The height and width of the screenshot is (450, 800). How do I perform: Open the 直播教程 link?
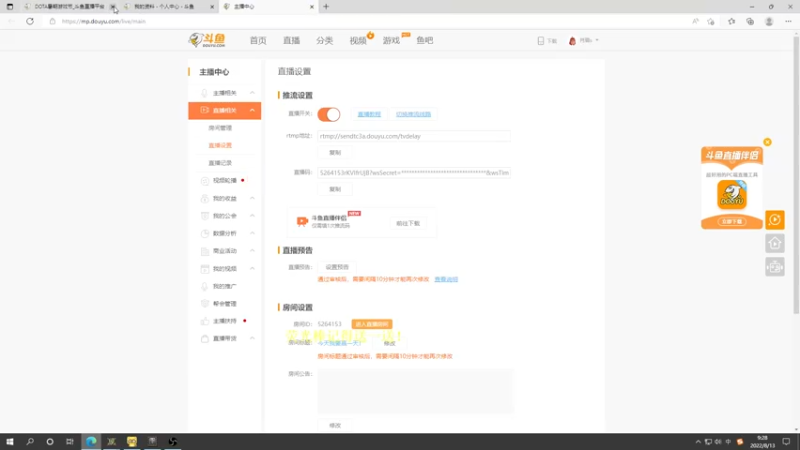pyautogui.click(x=369, y=114)
